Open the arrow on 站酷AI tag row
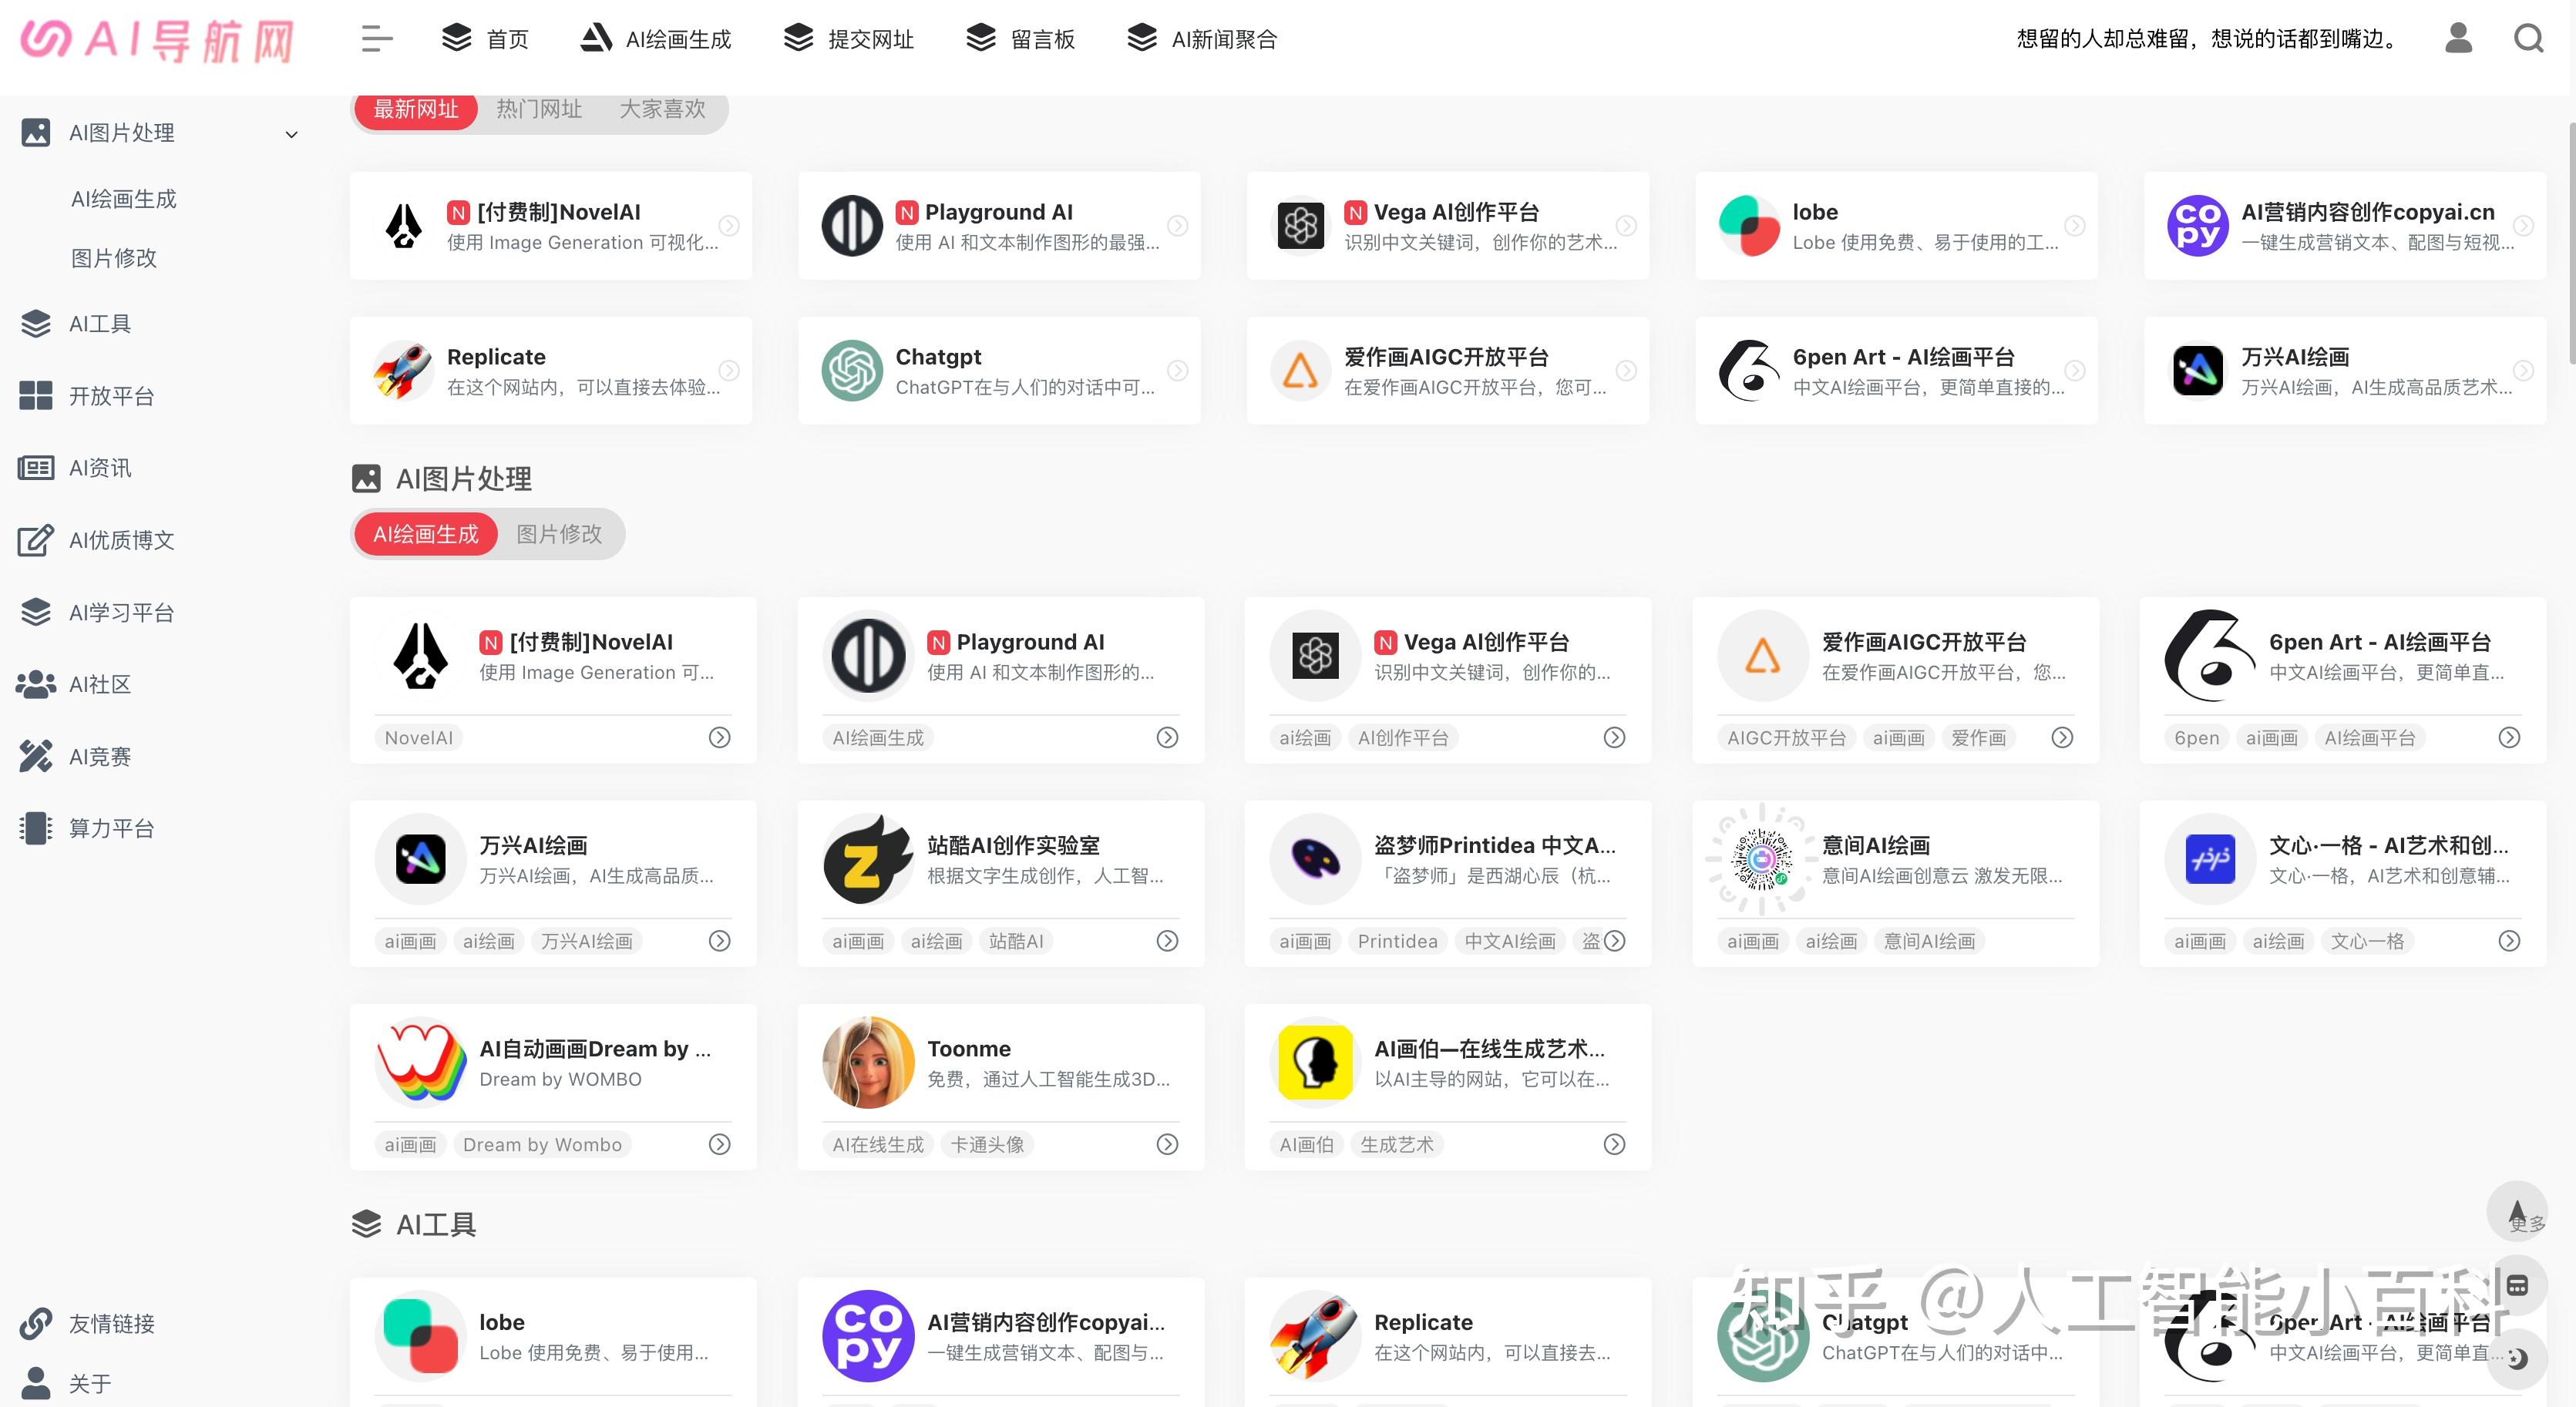Image resolution: width=2576 pixels, height=1407 pixels. [x=1167, y=941]
